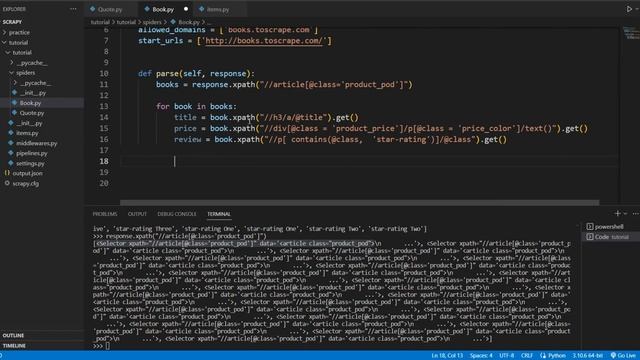Select Book.py in the explorer tree
The width and height of the screenshot is (640, 360).
pyautogui.click(x=30, y=103)
